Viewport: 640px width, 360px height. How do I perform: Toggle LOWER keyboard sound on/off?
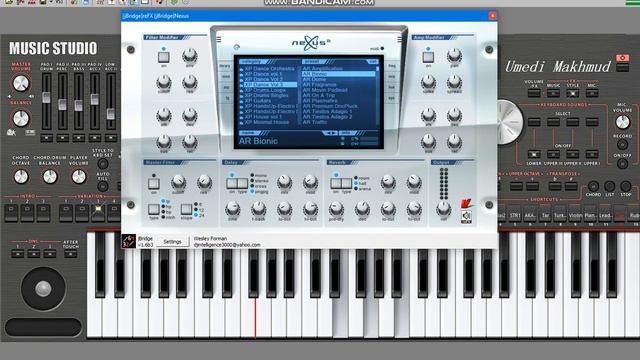click(x=534, y=155)
